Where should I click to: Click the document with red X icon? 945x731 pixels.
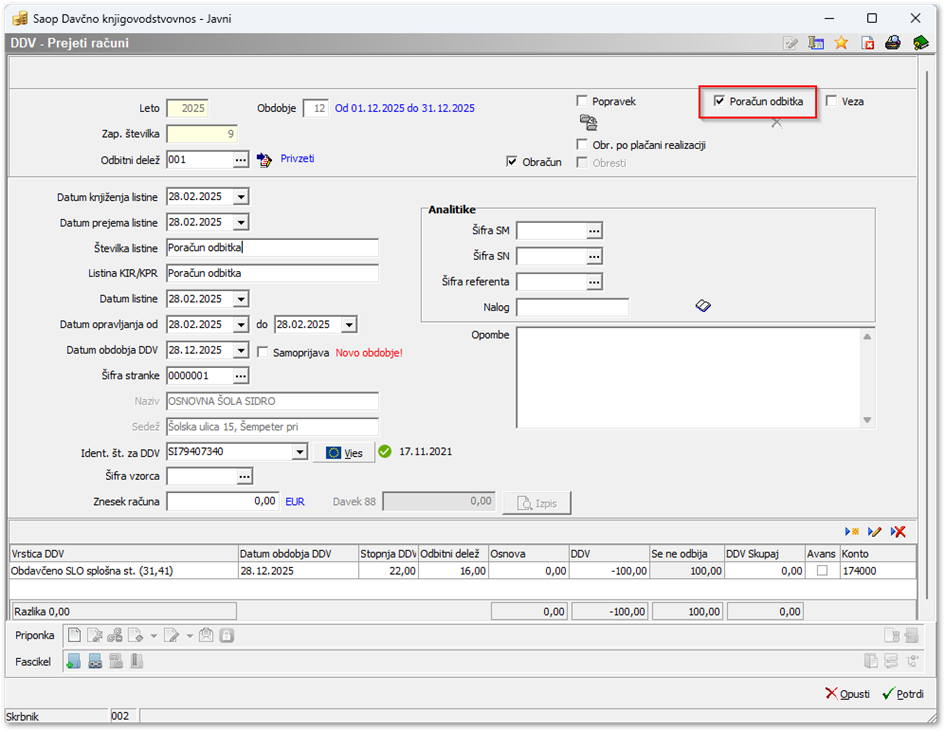tap(867, 43)
